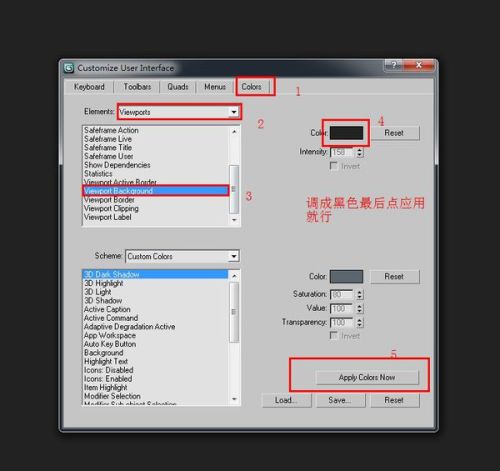Click Value spinner up arrow
This screenshot has height=471, width=500.
(359, 306)
